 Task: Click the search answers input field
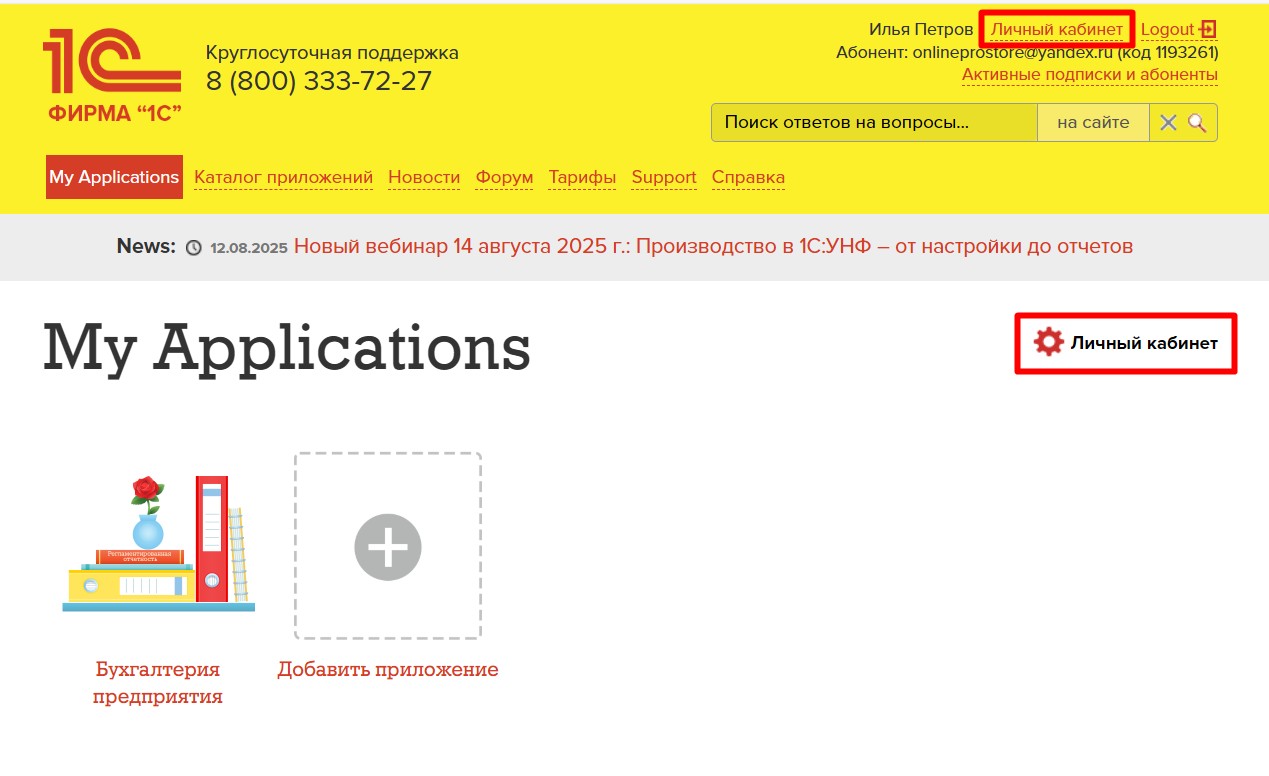[873, 123]
